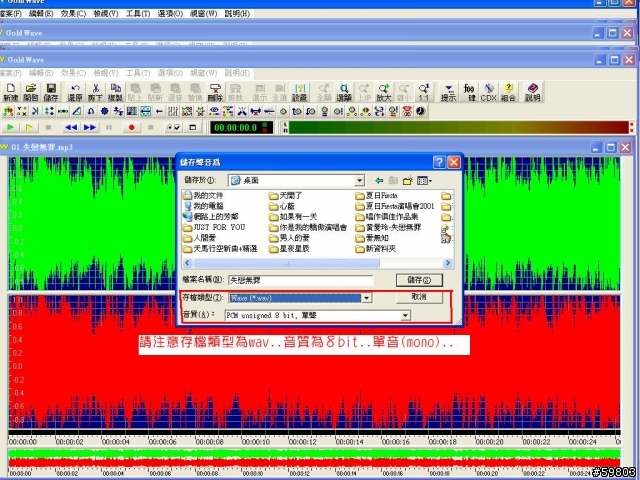The width and height of the screenshot is (640, 480).
Task: Open the 檔案 menu in front GoldWave window
Action: tap(10, 73)
